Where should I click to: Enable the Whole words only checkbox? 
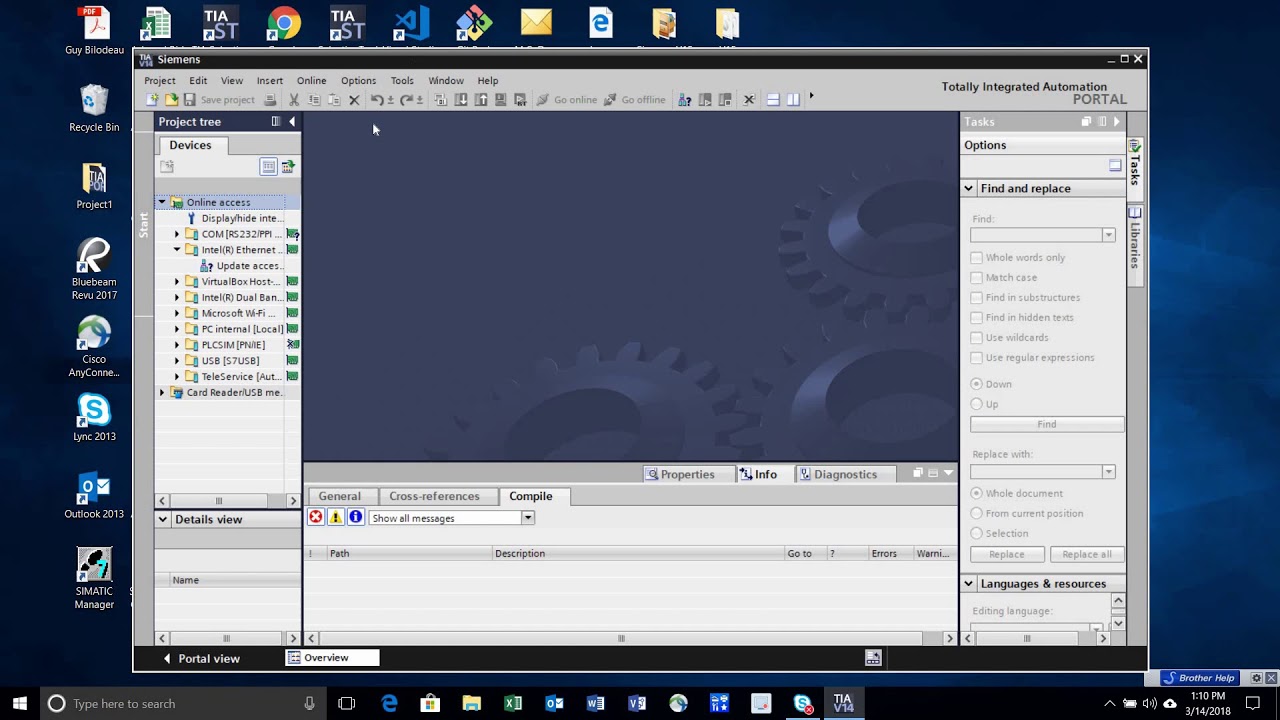click(x=977, y=258)
